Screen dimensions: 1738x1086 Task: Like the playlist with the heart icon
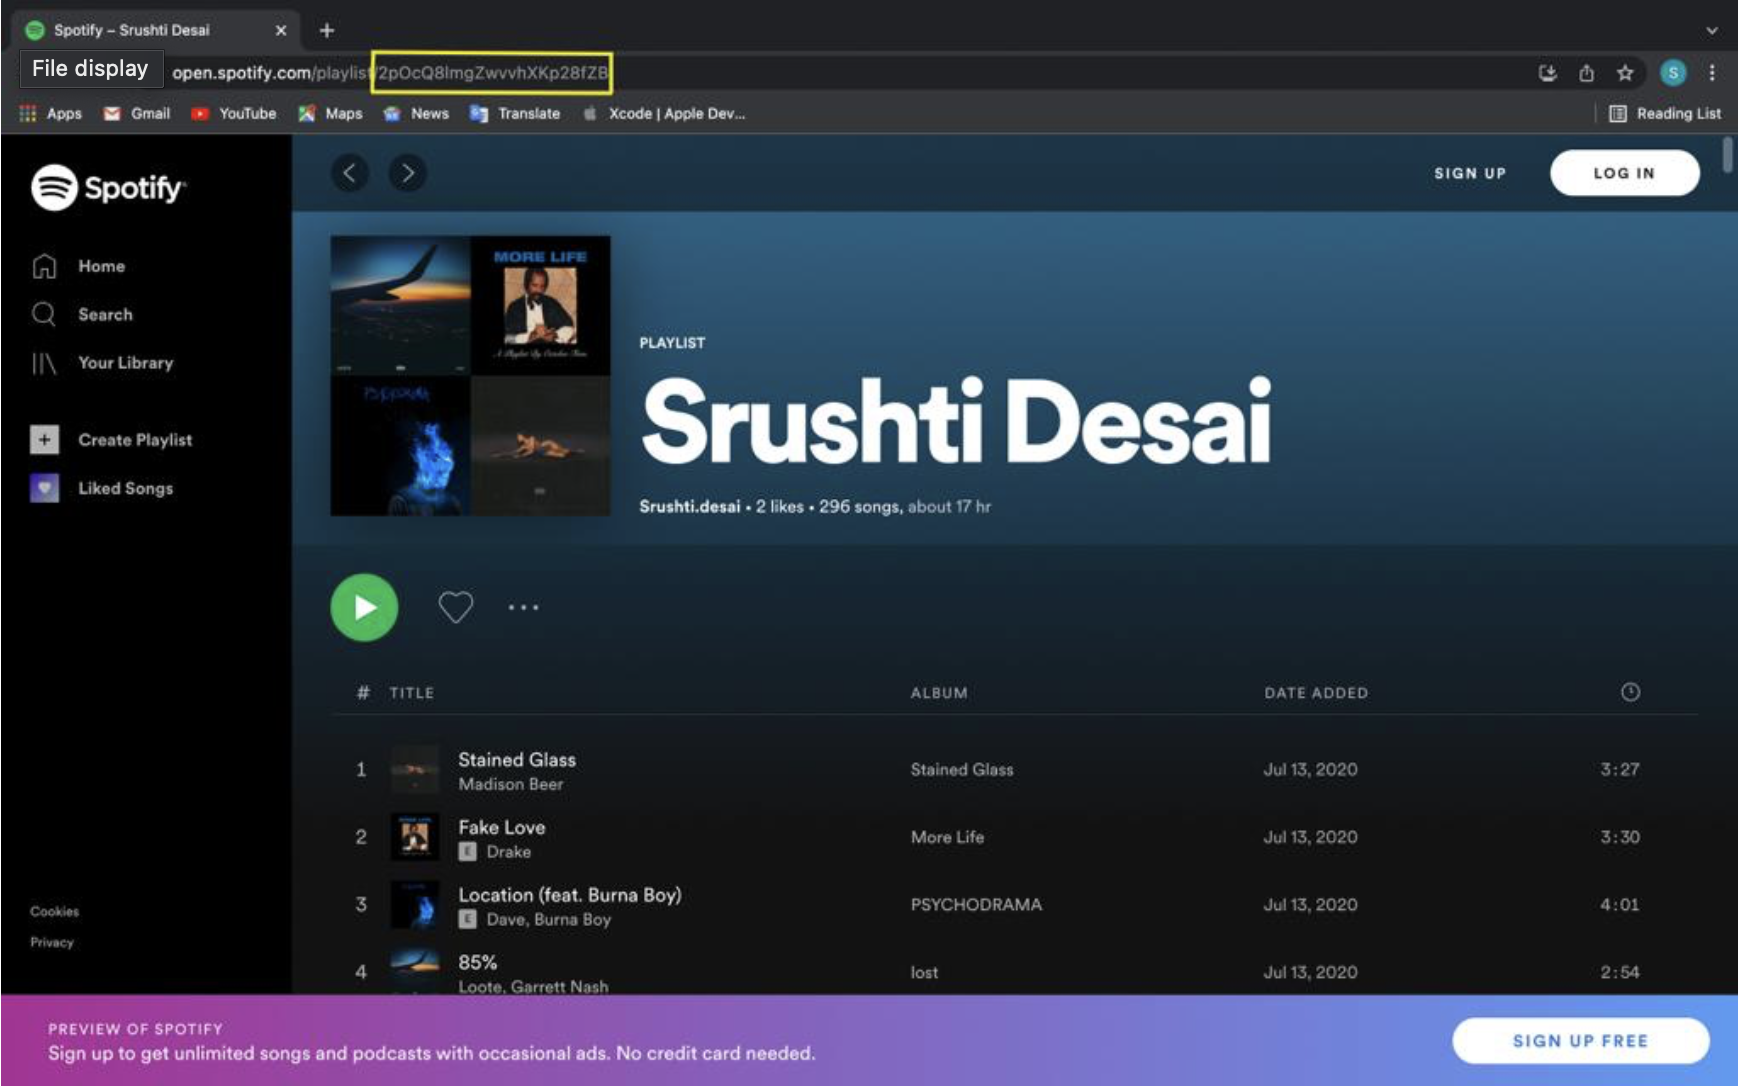point(456,607)
